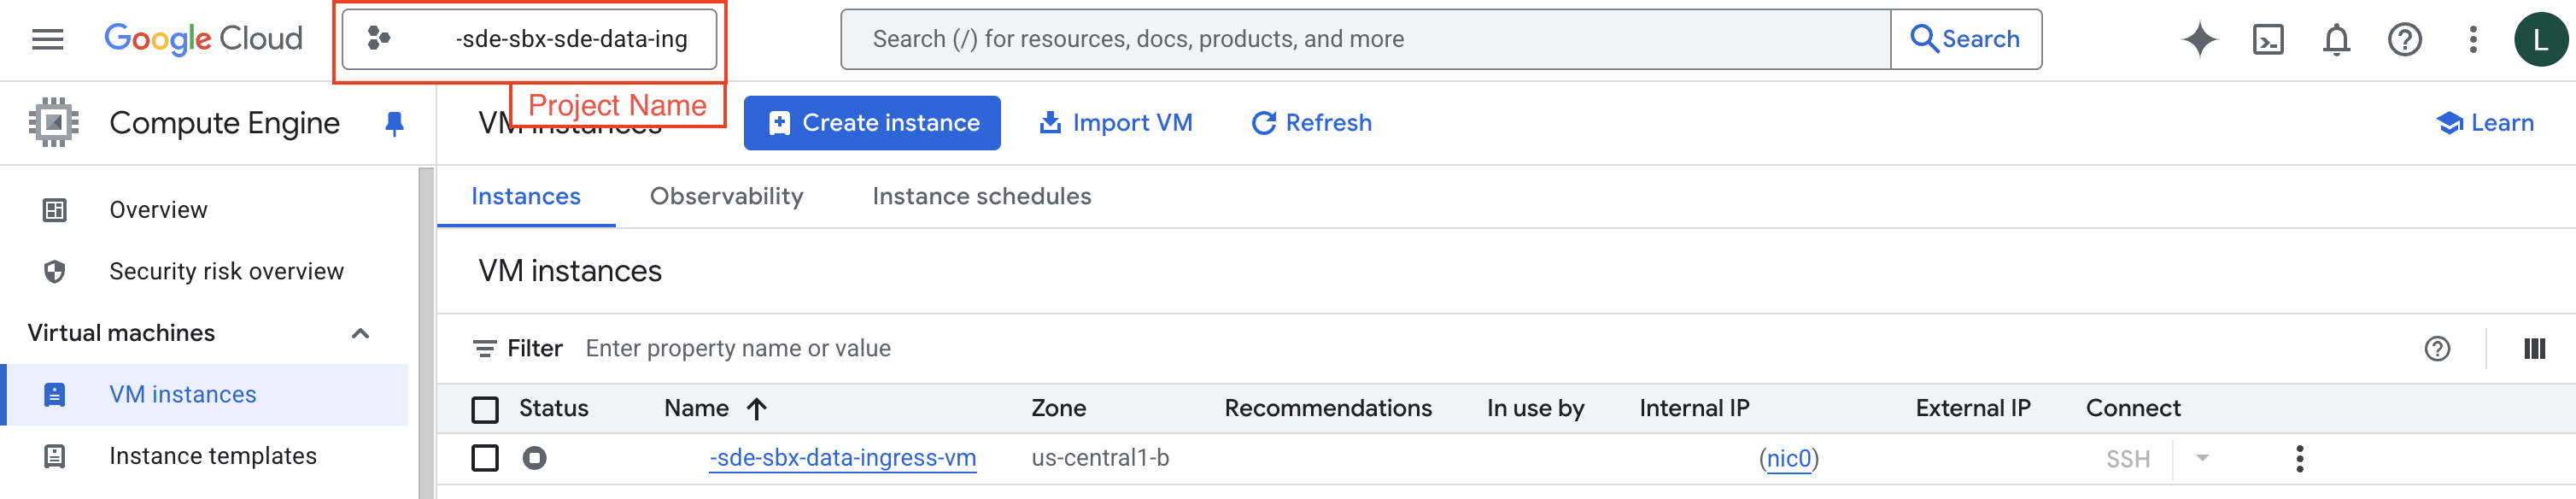Open the notifications bell
Image resolution: width=2576 pixels, height=499 pixels.
(2335, 40)
